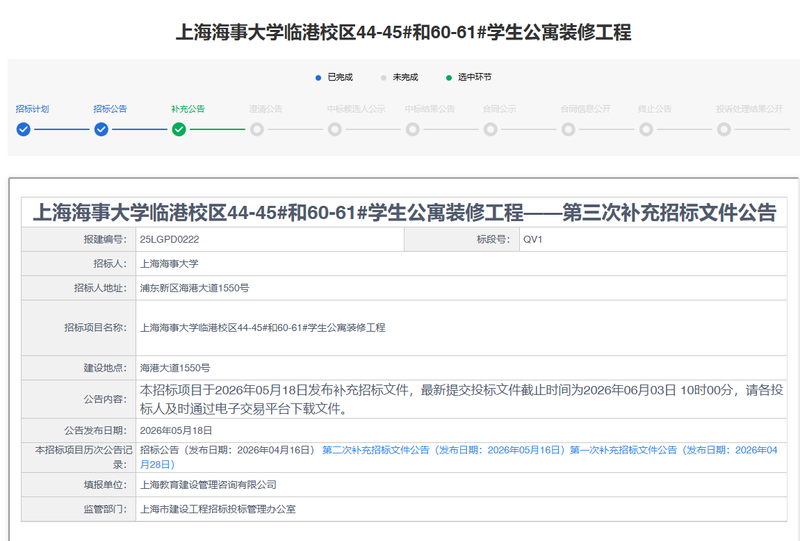The image size is (800, 541).
Task: Click the blue check circle under 招标公告
Action: pyautogui.click(x=101, y=130)
